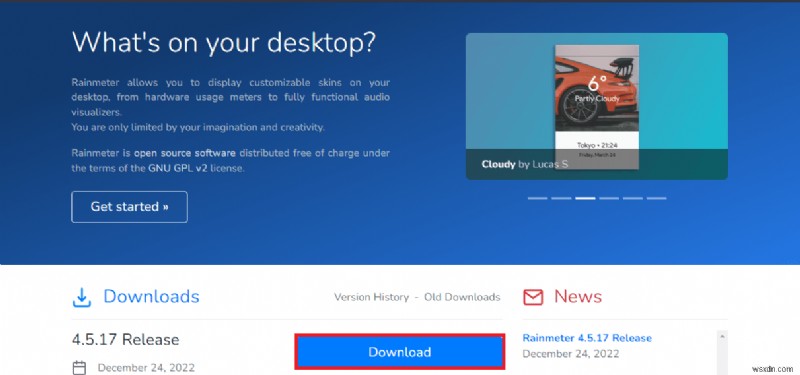
Task: Click the Downloads arrow icon
Action: pos(82,297)
